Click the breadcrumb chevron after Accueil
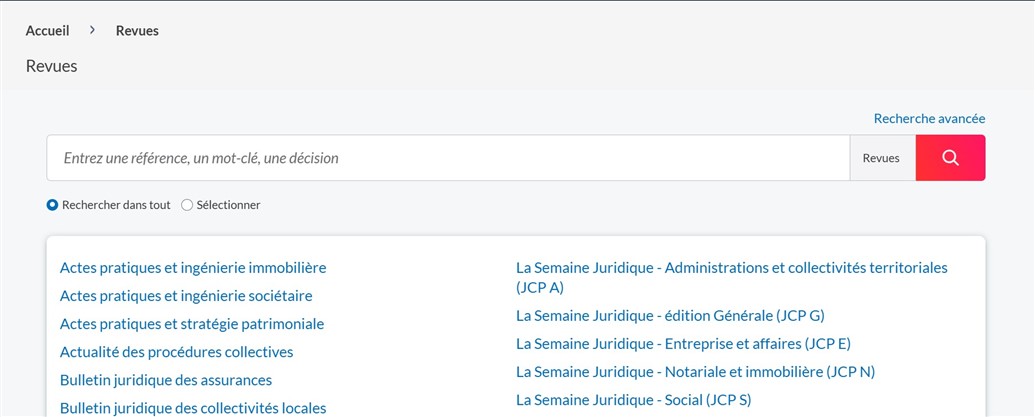Screen dimensions: 1035x417 point(92,30)
